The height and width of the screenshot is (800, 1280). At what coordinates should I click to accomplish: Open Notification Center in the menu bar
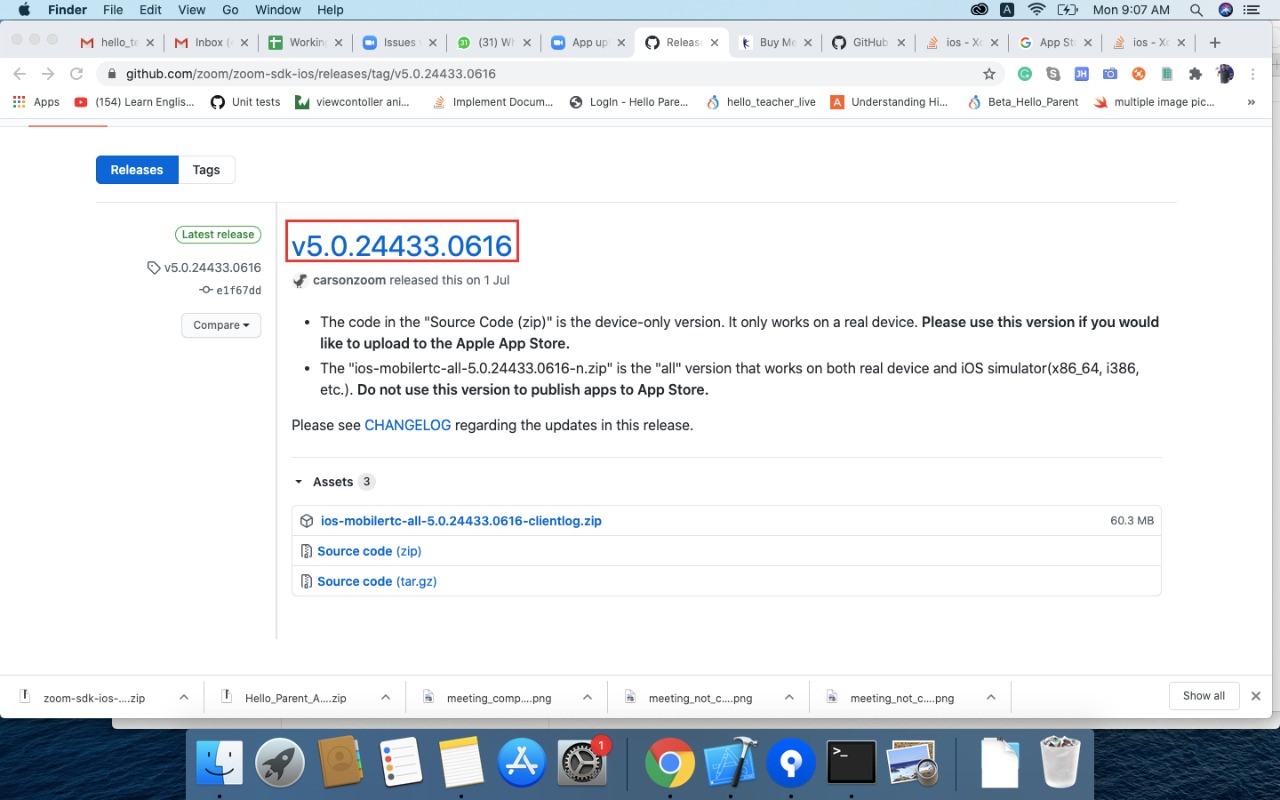[x=1251, y=10]
